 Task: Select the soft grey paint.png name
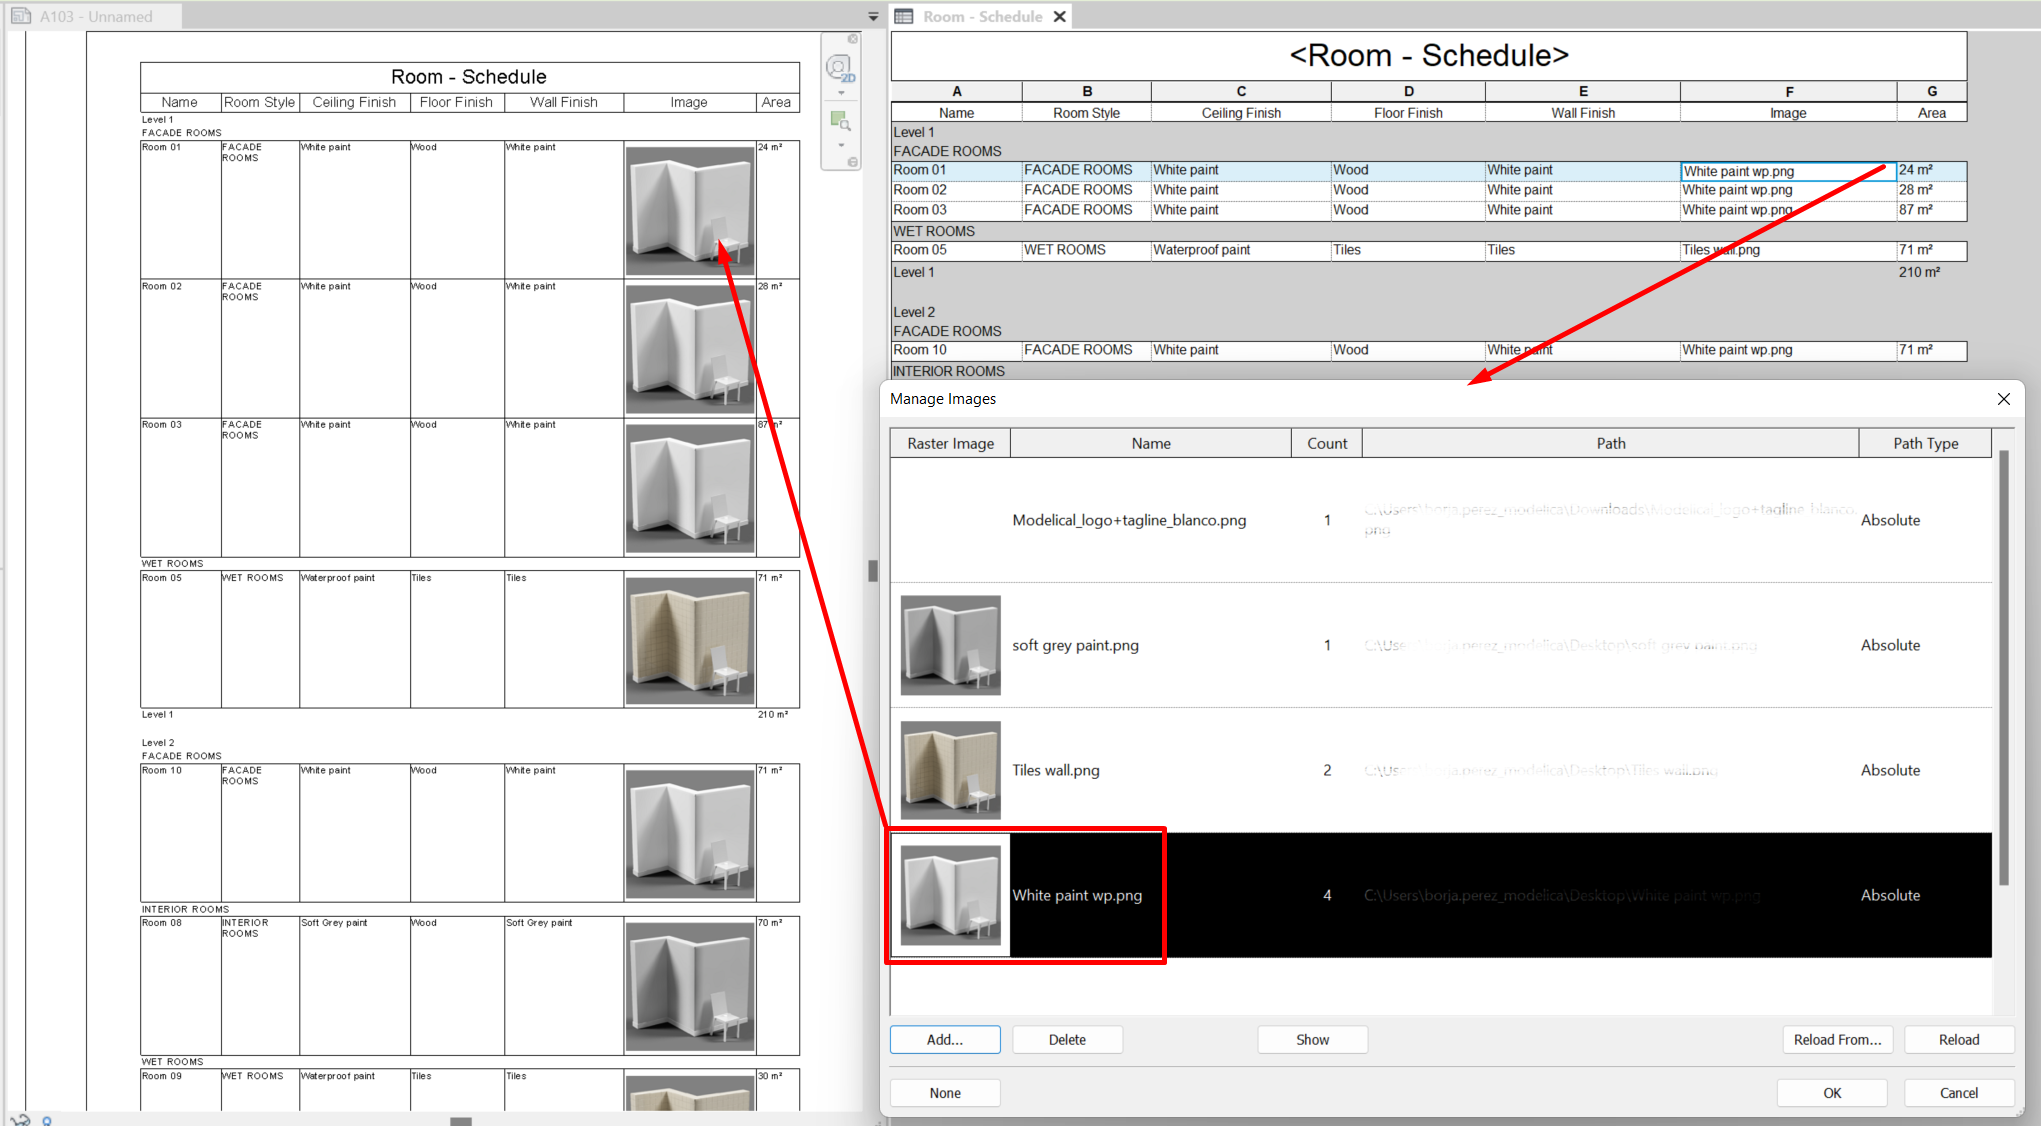1075,645
